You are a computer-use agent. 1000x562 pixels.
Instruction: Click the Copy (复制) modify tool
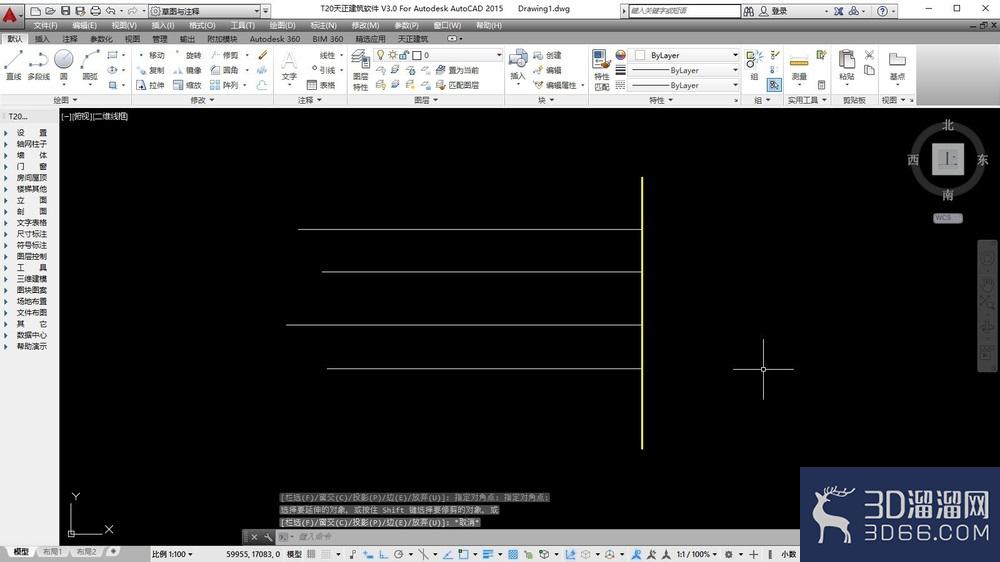pos(151,70)
